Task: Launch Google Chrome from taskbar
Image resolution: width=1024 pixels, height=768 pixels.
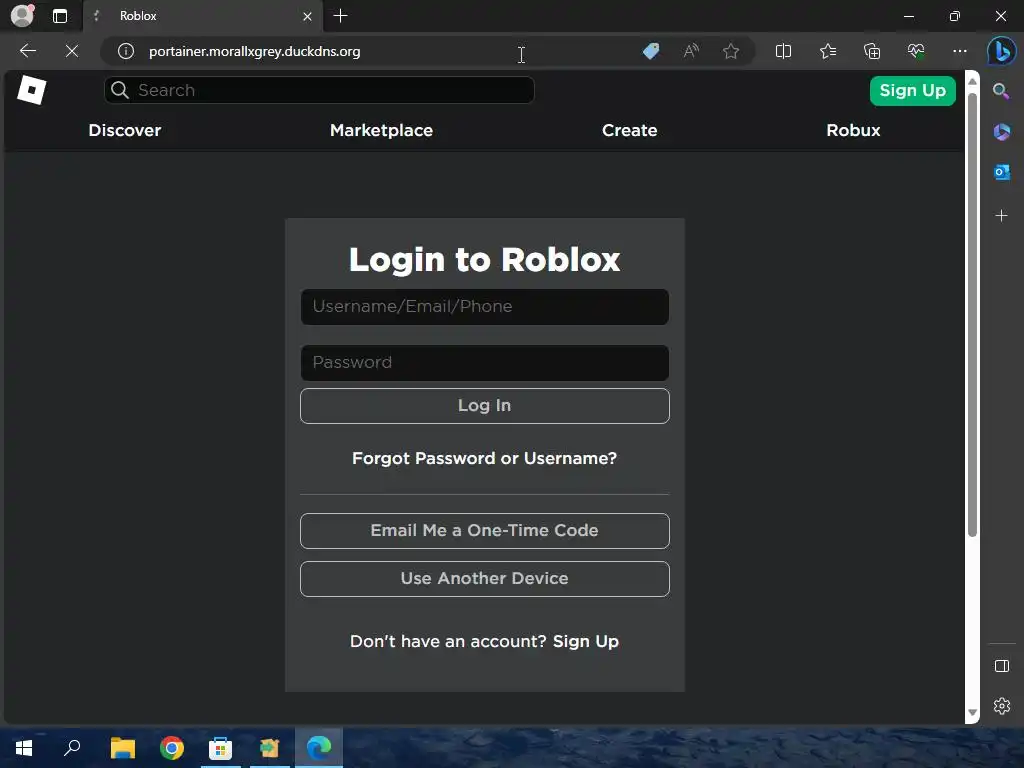Action: point(172,748)
